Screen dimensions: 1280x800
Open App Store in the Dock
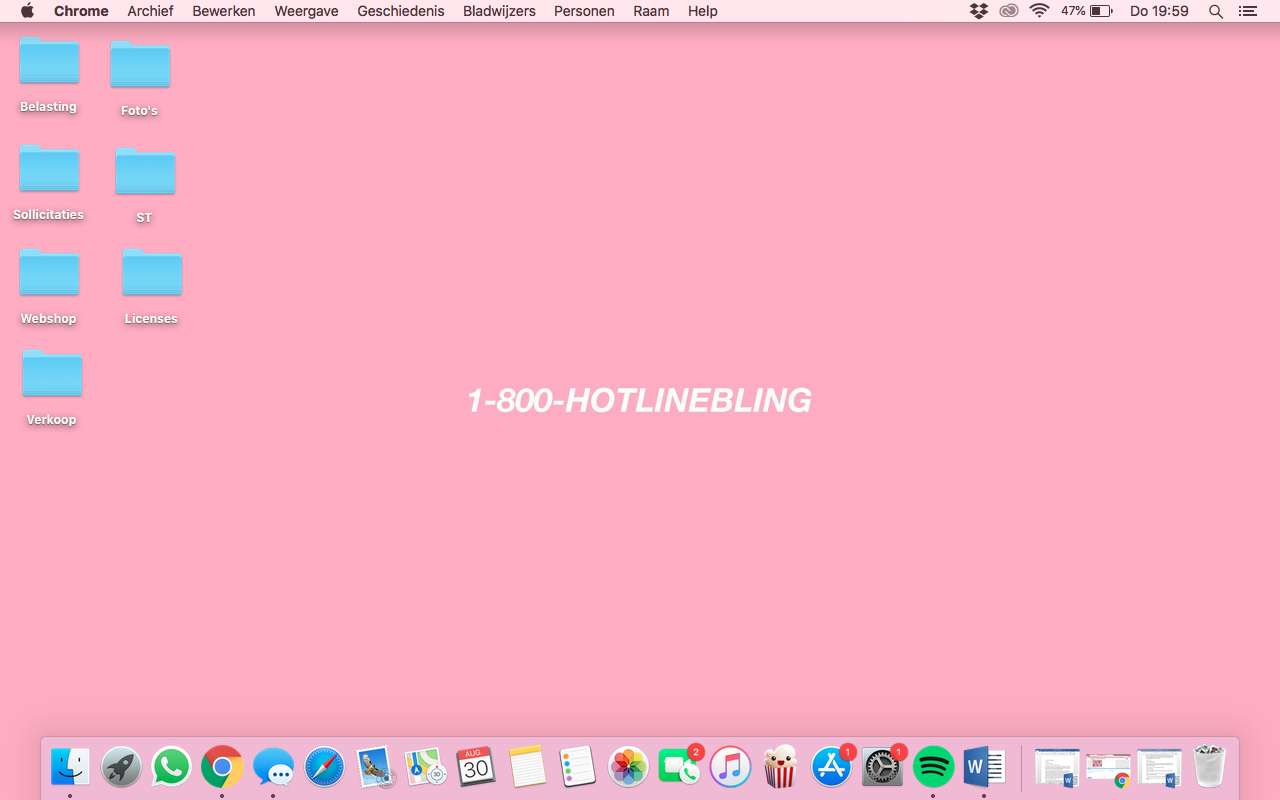[832, 767]
